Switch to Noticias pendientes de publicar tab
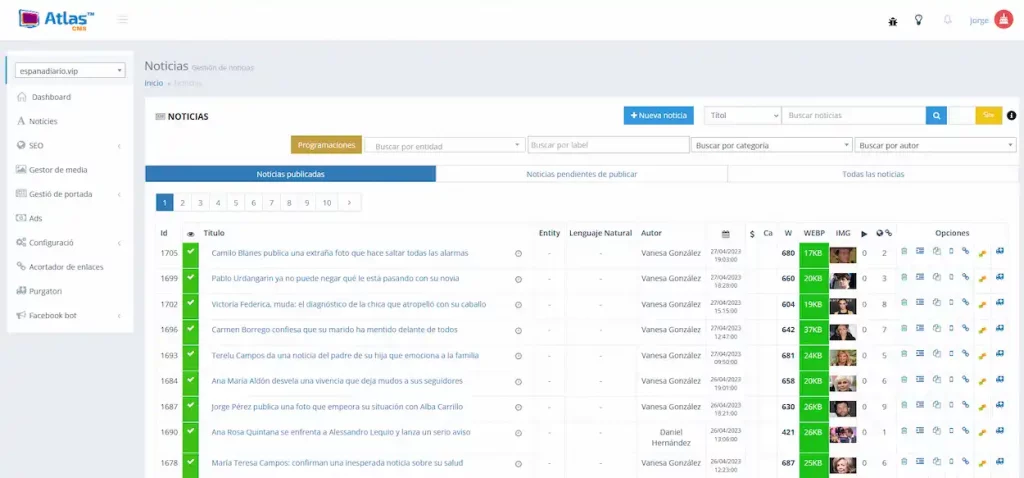The height and width of the screenshot is (478, 1024). (x=581, y=174)
